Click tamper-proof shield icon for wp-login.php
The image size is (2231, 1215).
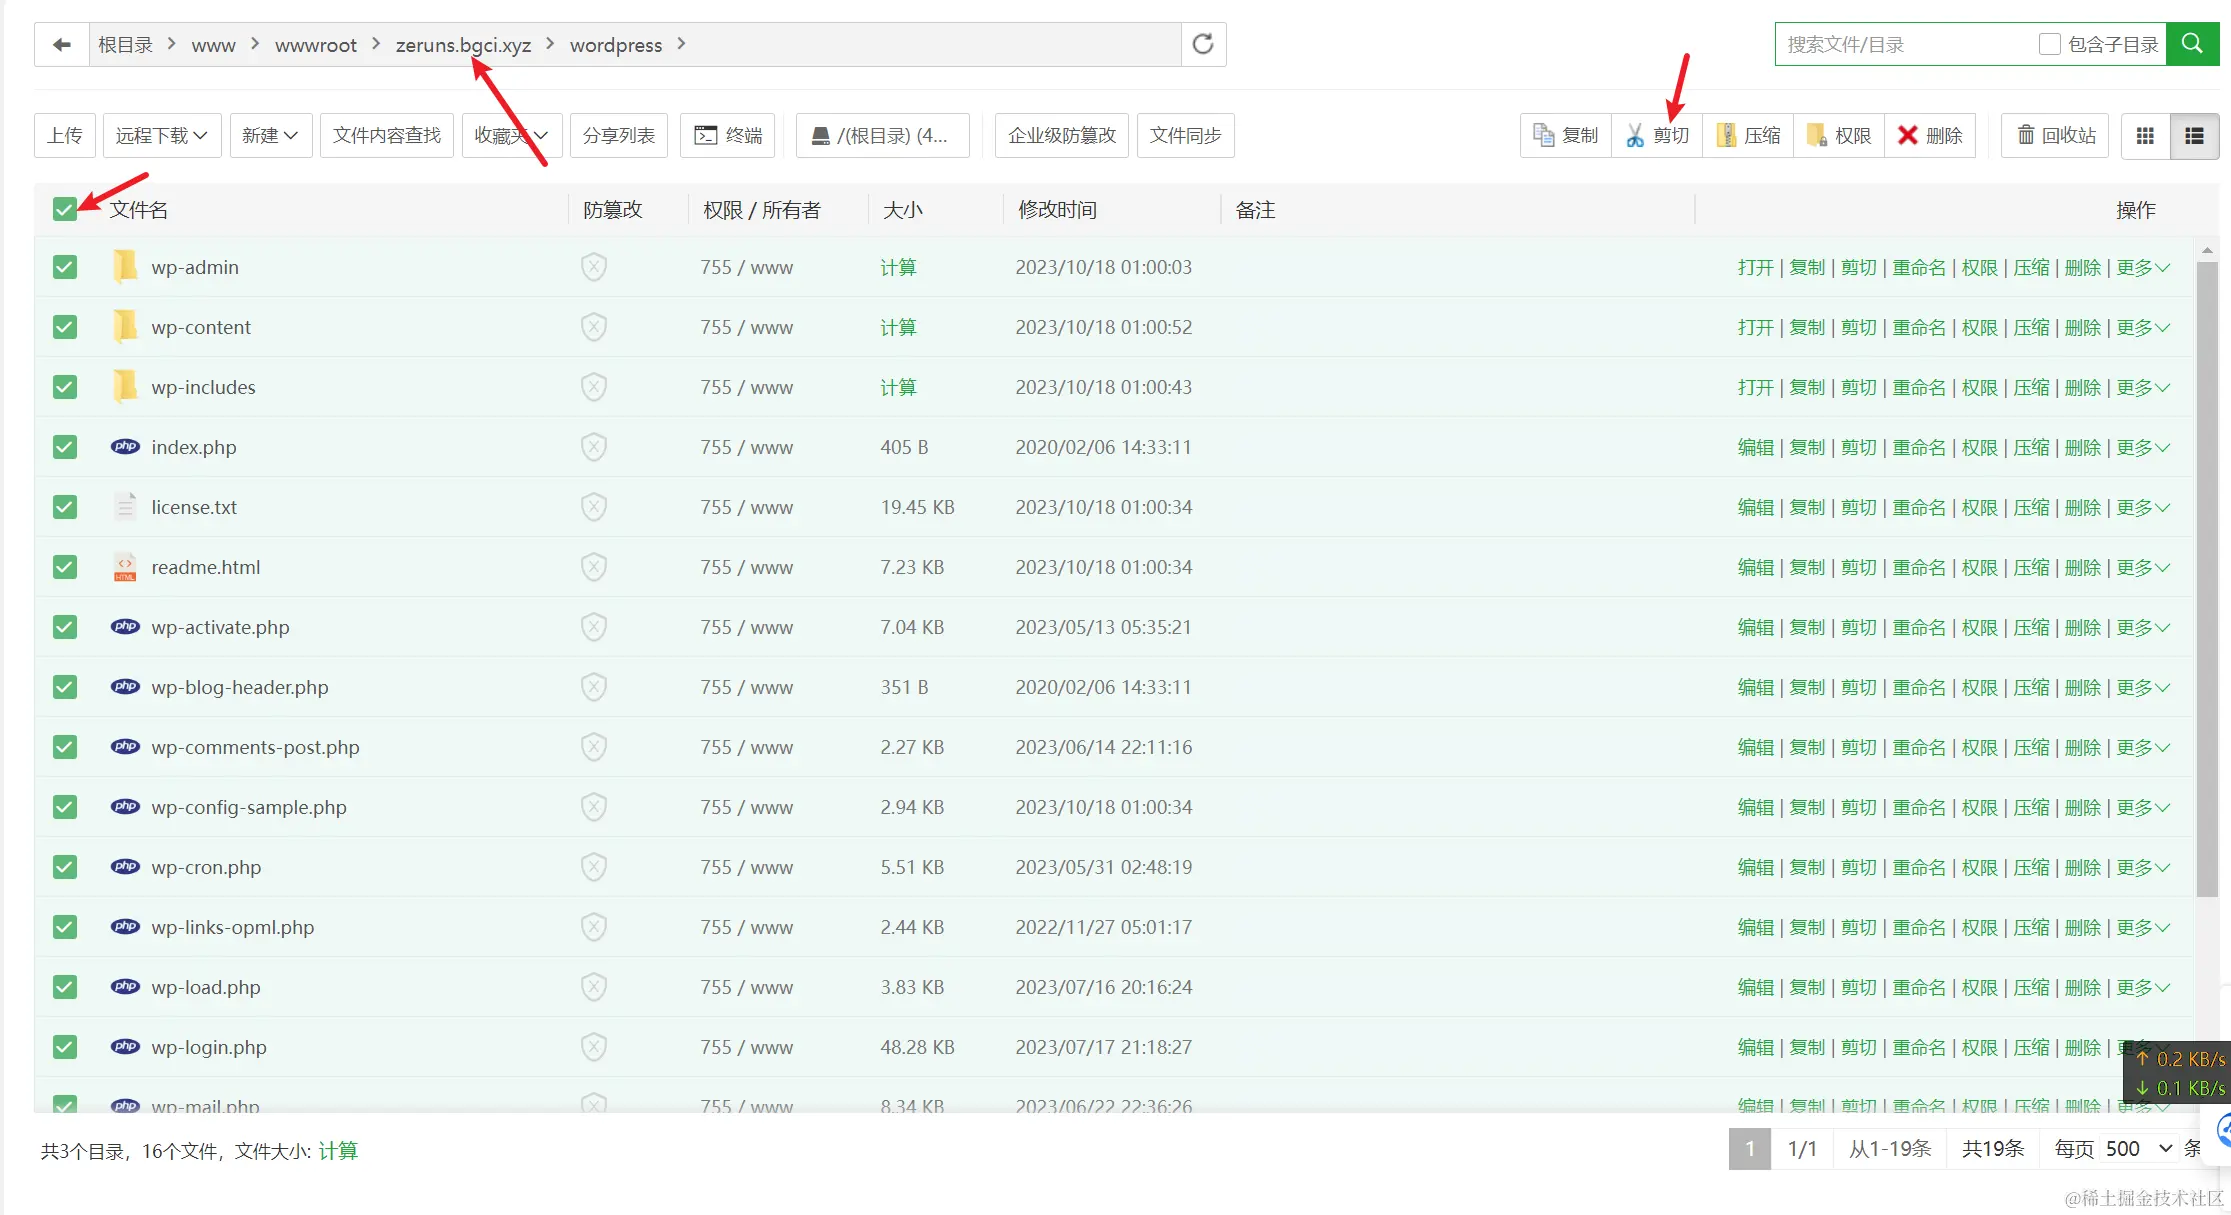(x=594, y=1047)
